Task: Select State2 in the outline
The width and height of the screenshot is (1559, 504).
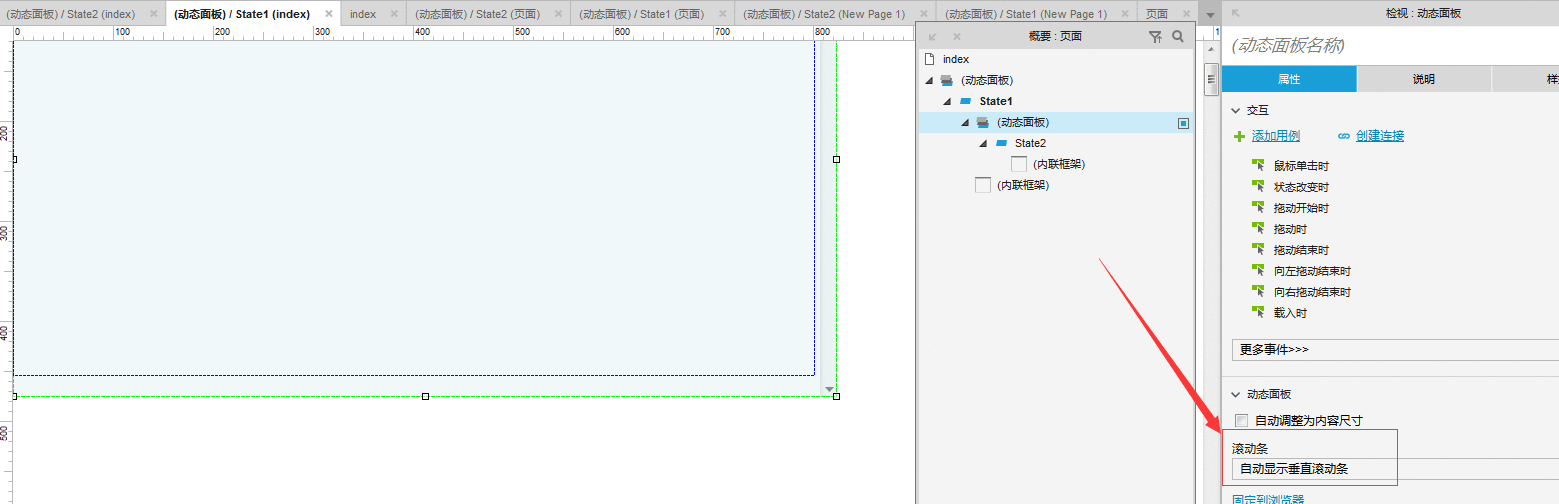Action: 1030,143
